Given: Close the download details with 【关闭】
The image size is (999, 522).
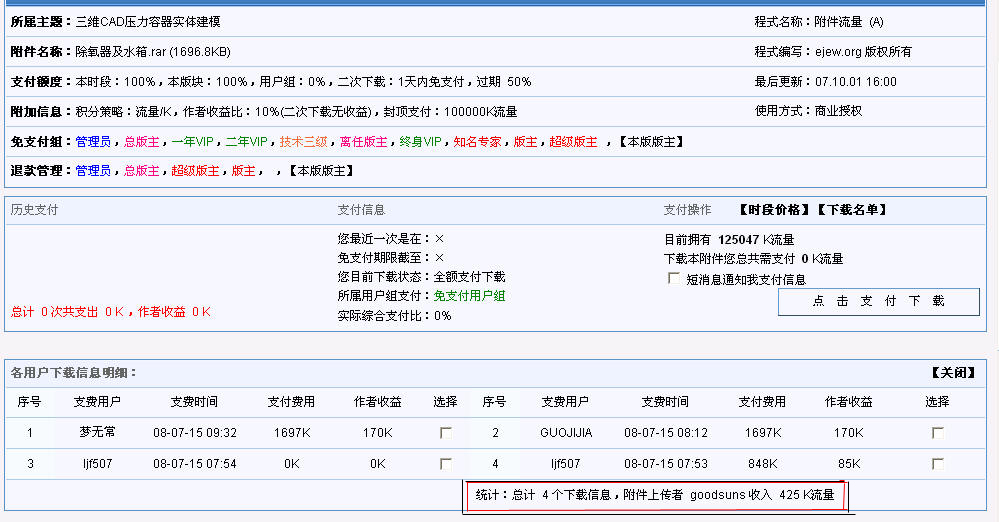Looking at the screenshot, I should click(953, 373).
